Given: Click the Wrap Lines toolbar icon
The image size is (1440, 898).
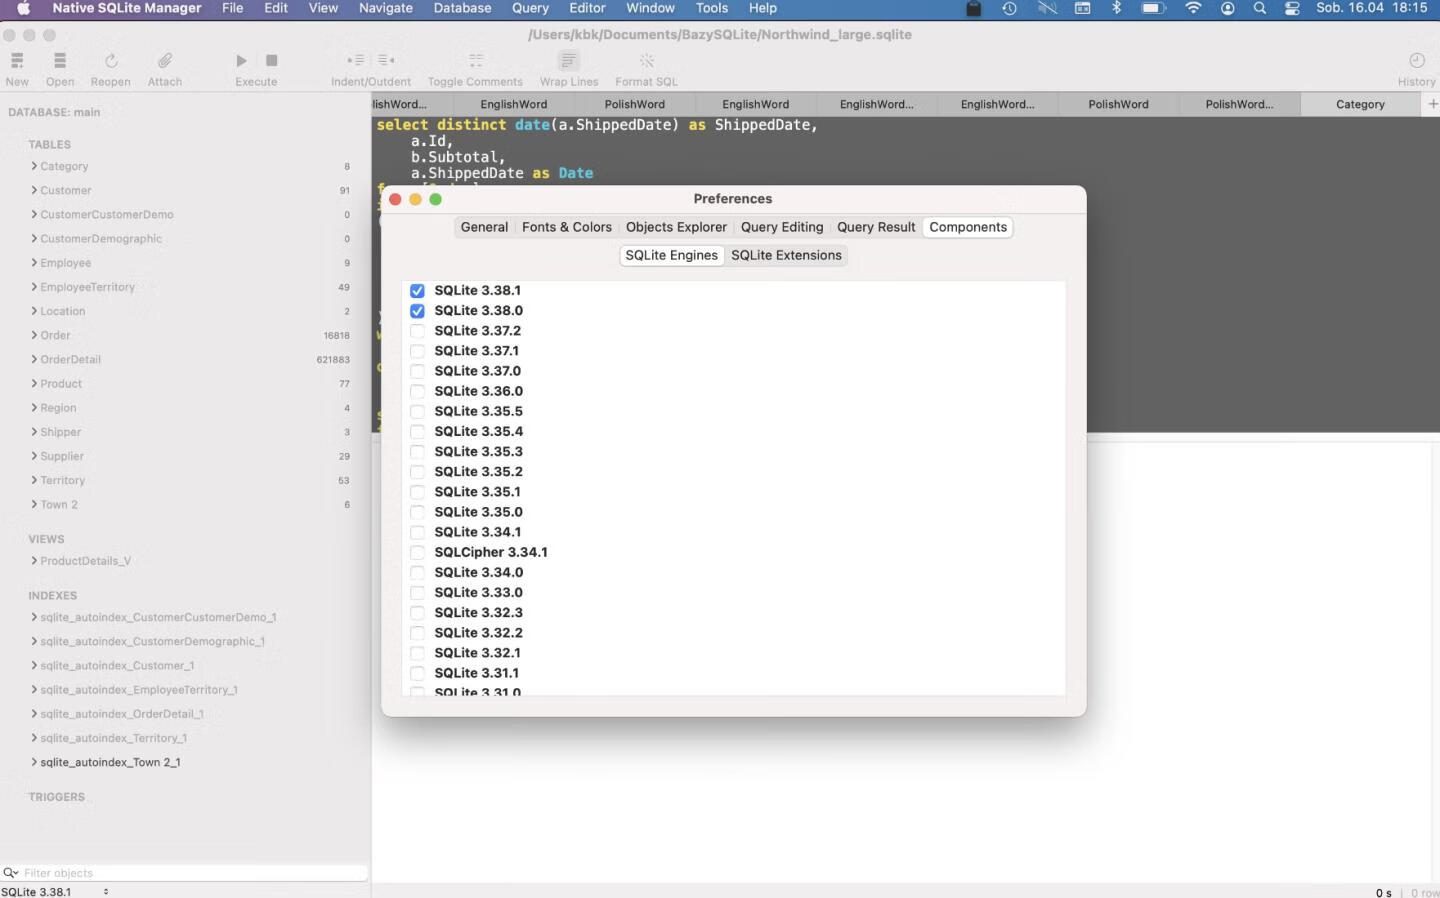Looking at the screenshot, I should tap(568, 61).
